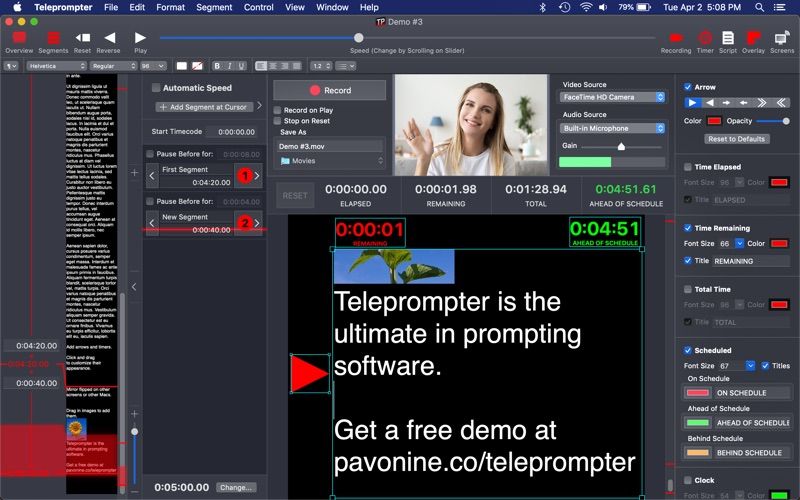
Task: Open the Helvetica font family dropdown
Action: pos(57,66)
